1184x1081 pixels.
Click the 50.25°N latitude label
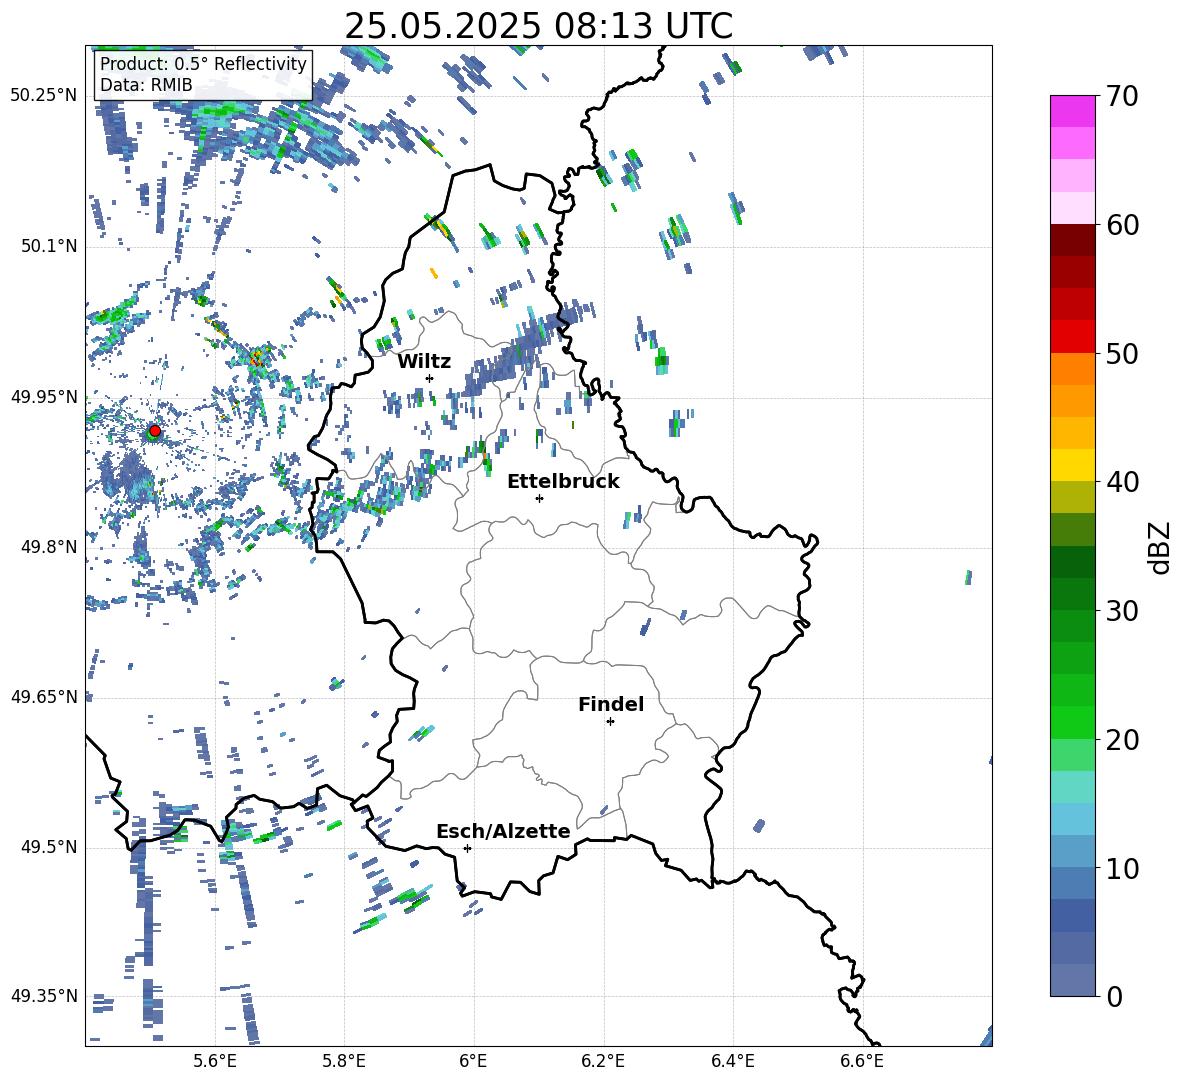point(45,95)
